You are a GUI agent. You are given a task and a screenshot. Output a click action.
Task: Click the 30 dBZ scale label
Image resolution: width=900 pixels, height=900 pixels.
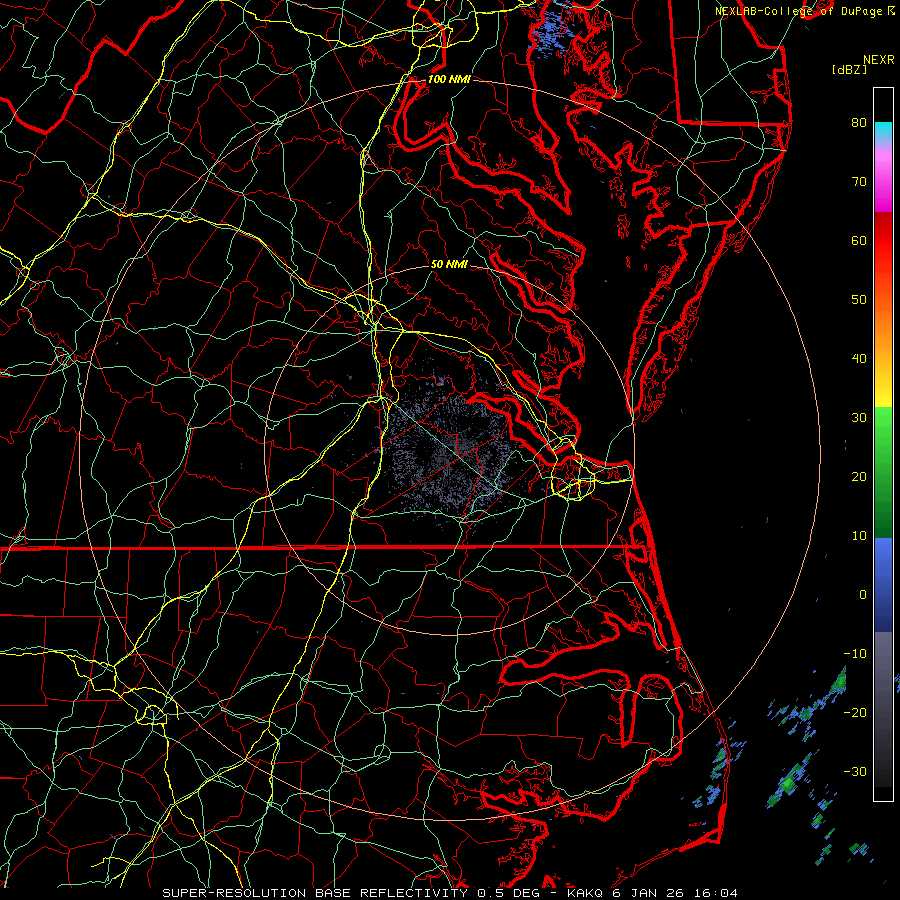tap(859, 417)
